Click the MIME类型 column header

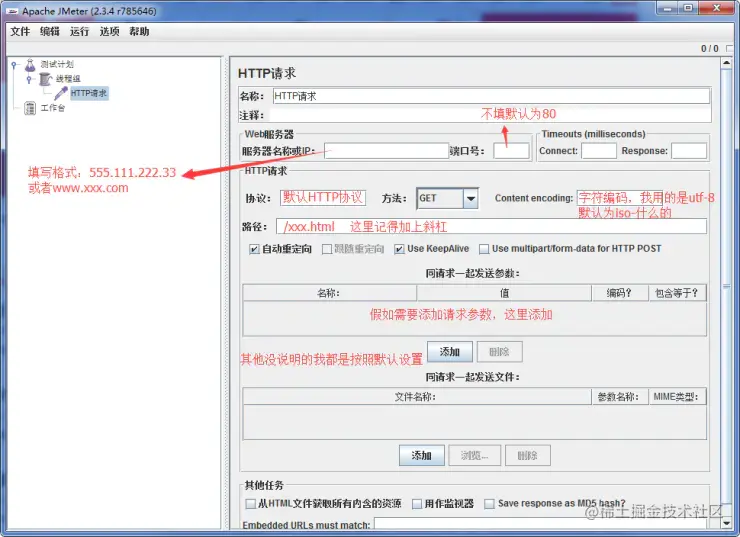pyautogui.click(x=677, y=397)
